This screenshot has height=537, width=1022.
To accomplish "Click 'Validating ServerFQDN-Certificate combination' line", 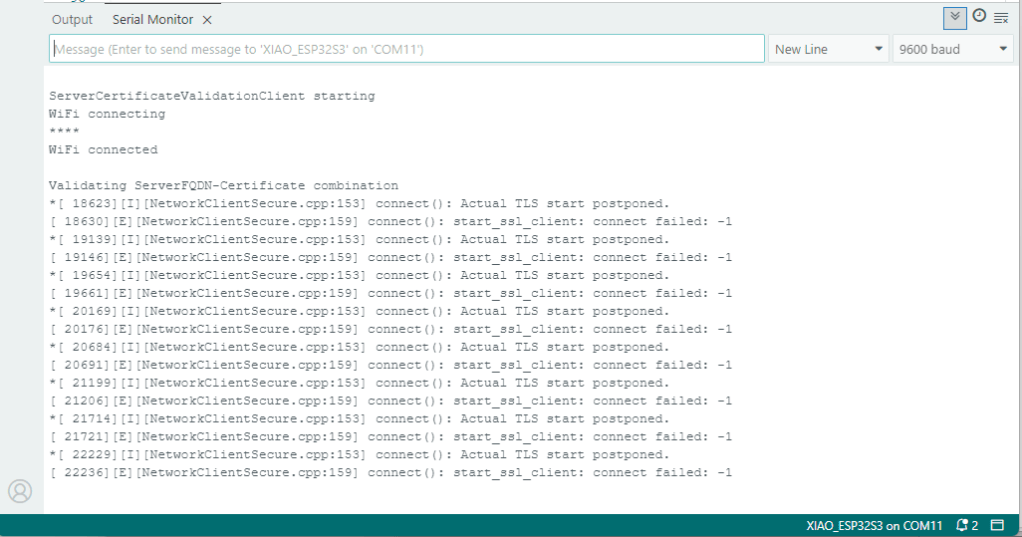I will point(223,186).
